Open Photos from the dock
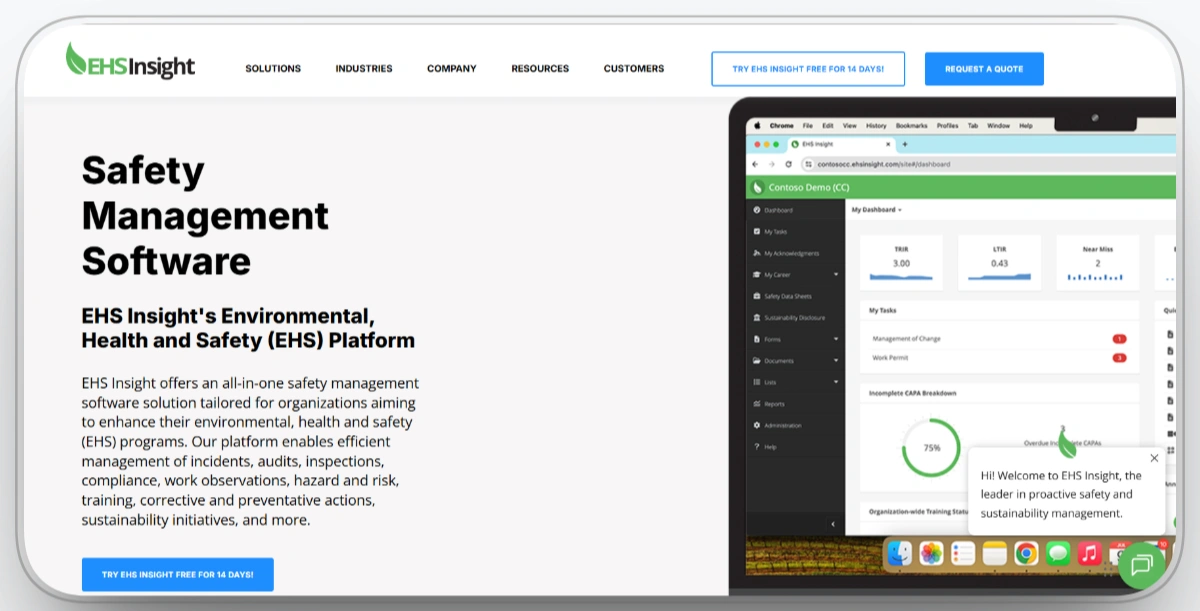This screenshot has width=1200, height=611. tap(932, 553)
